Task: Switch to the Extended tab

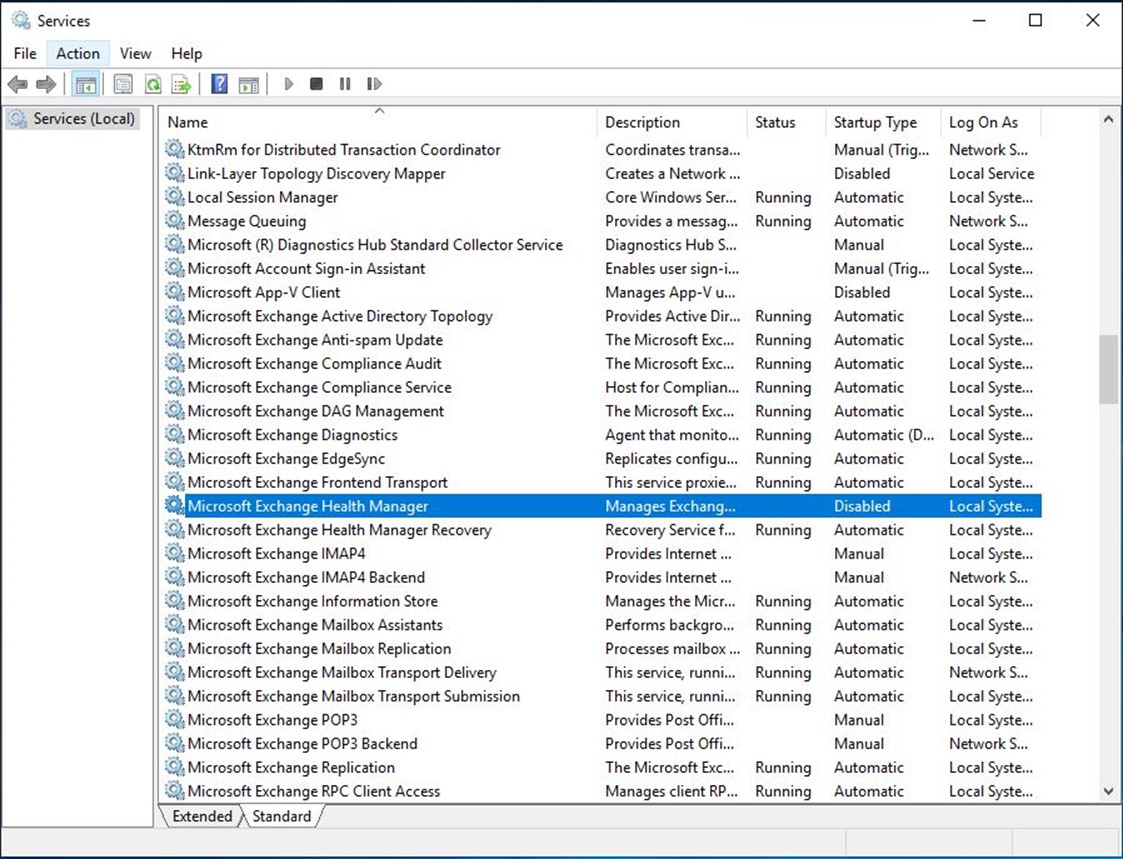Action: click(202, 816)
